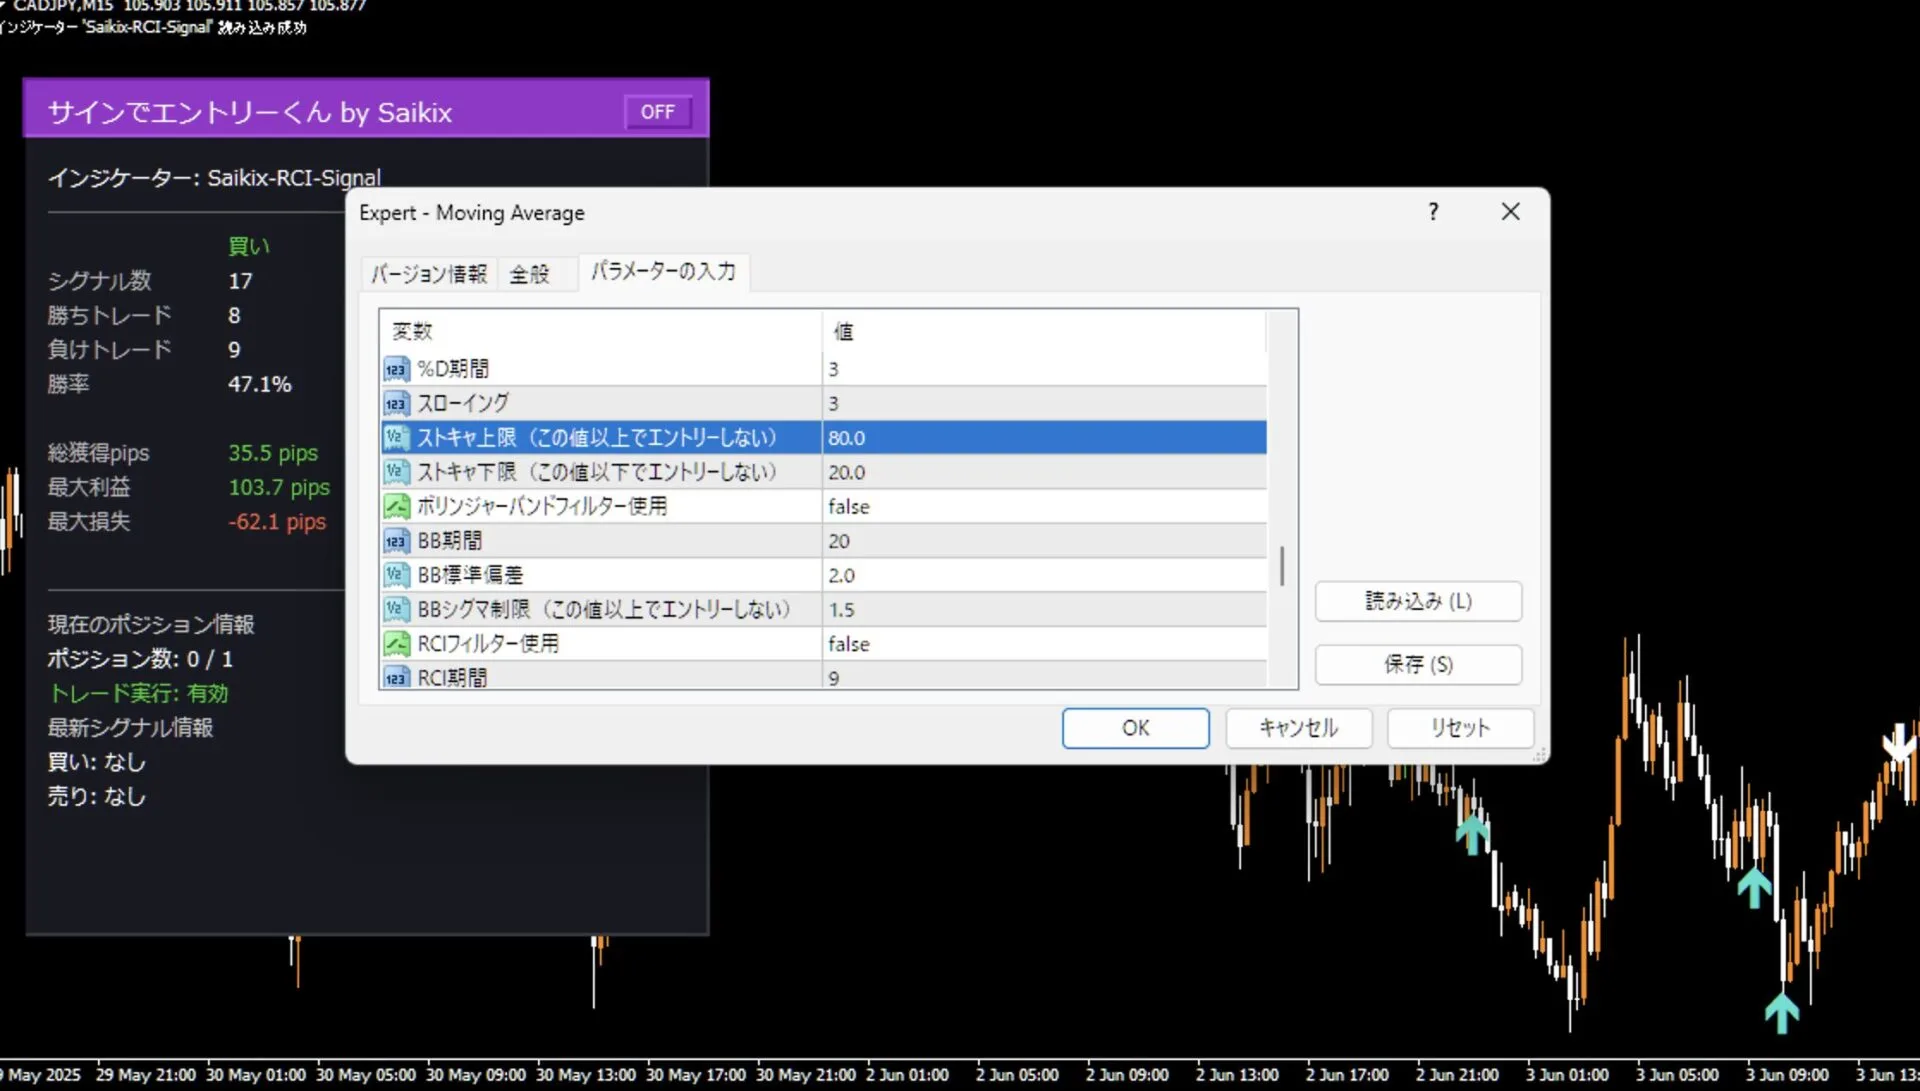Viewport: 1920px width, 1091px height.
Task: Click the 123 icon beside BB期間
Action: tap(396, 540)
